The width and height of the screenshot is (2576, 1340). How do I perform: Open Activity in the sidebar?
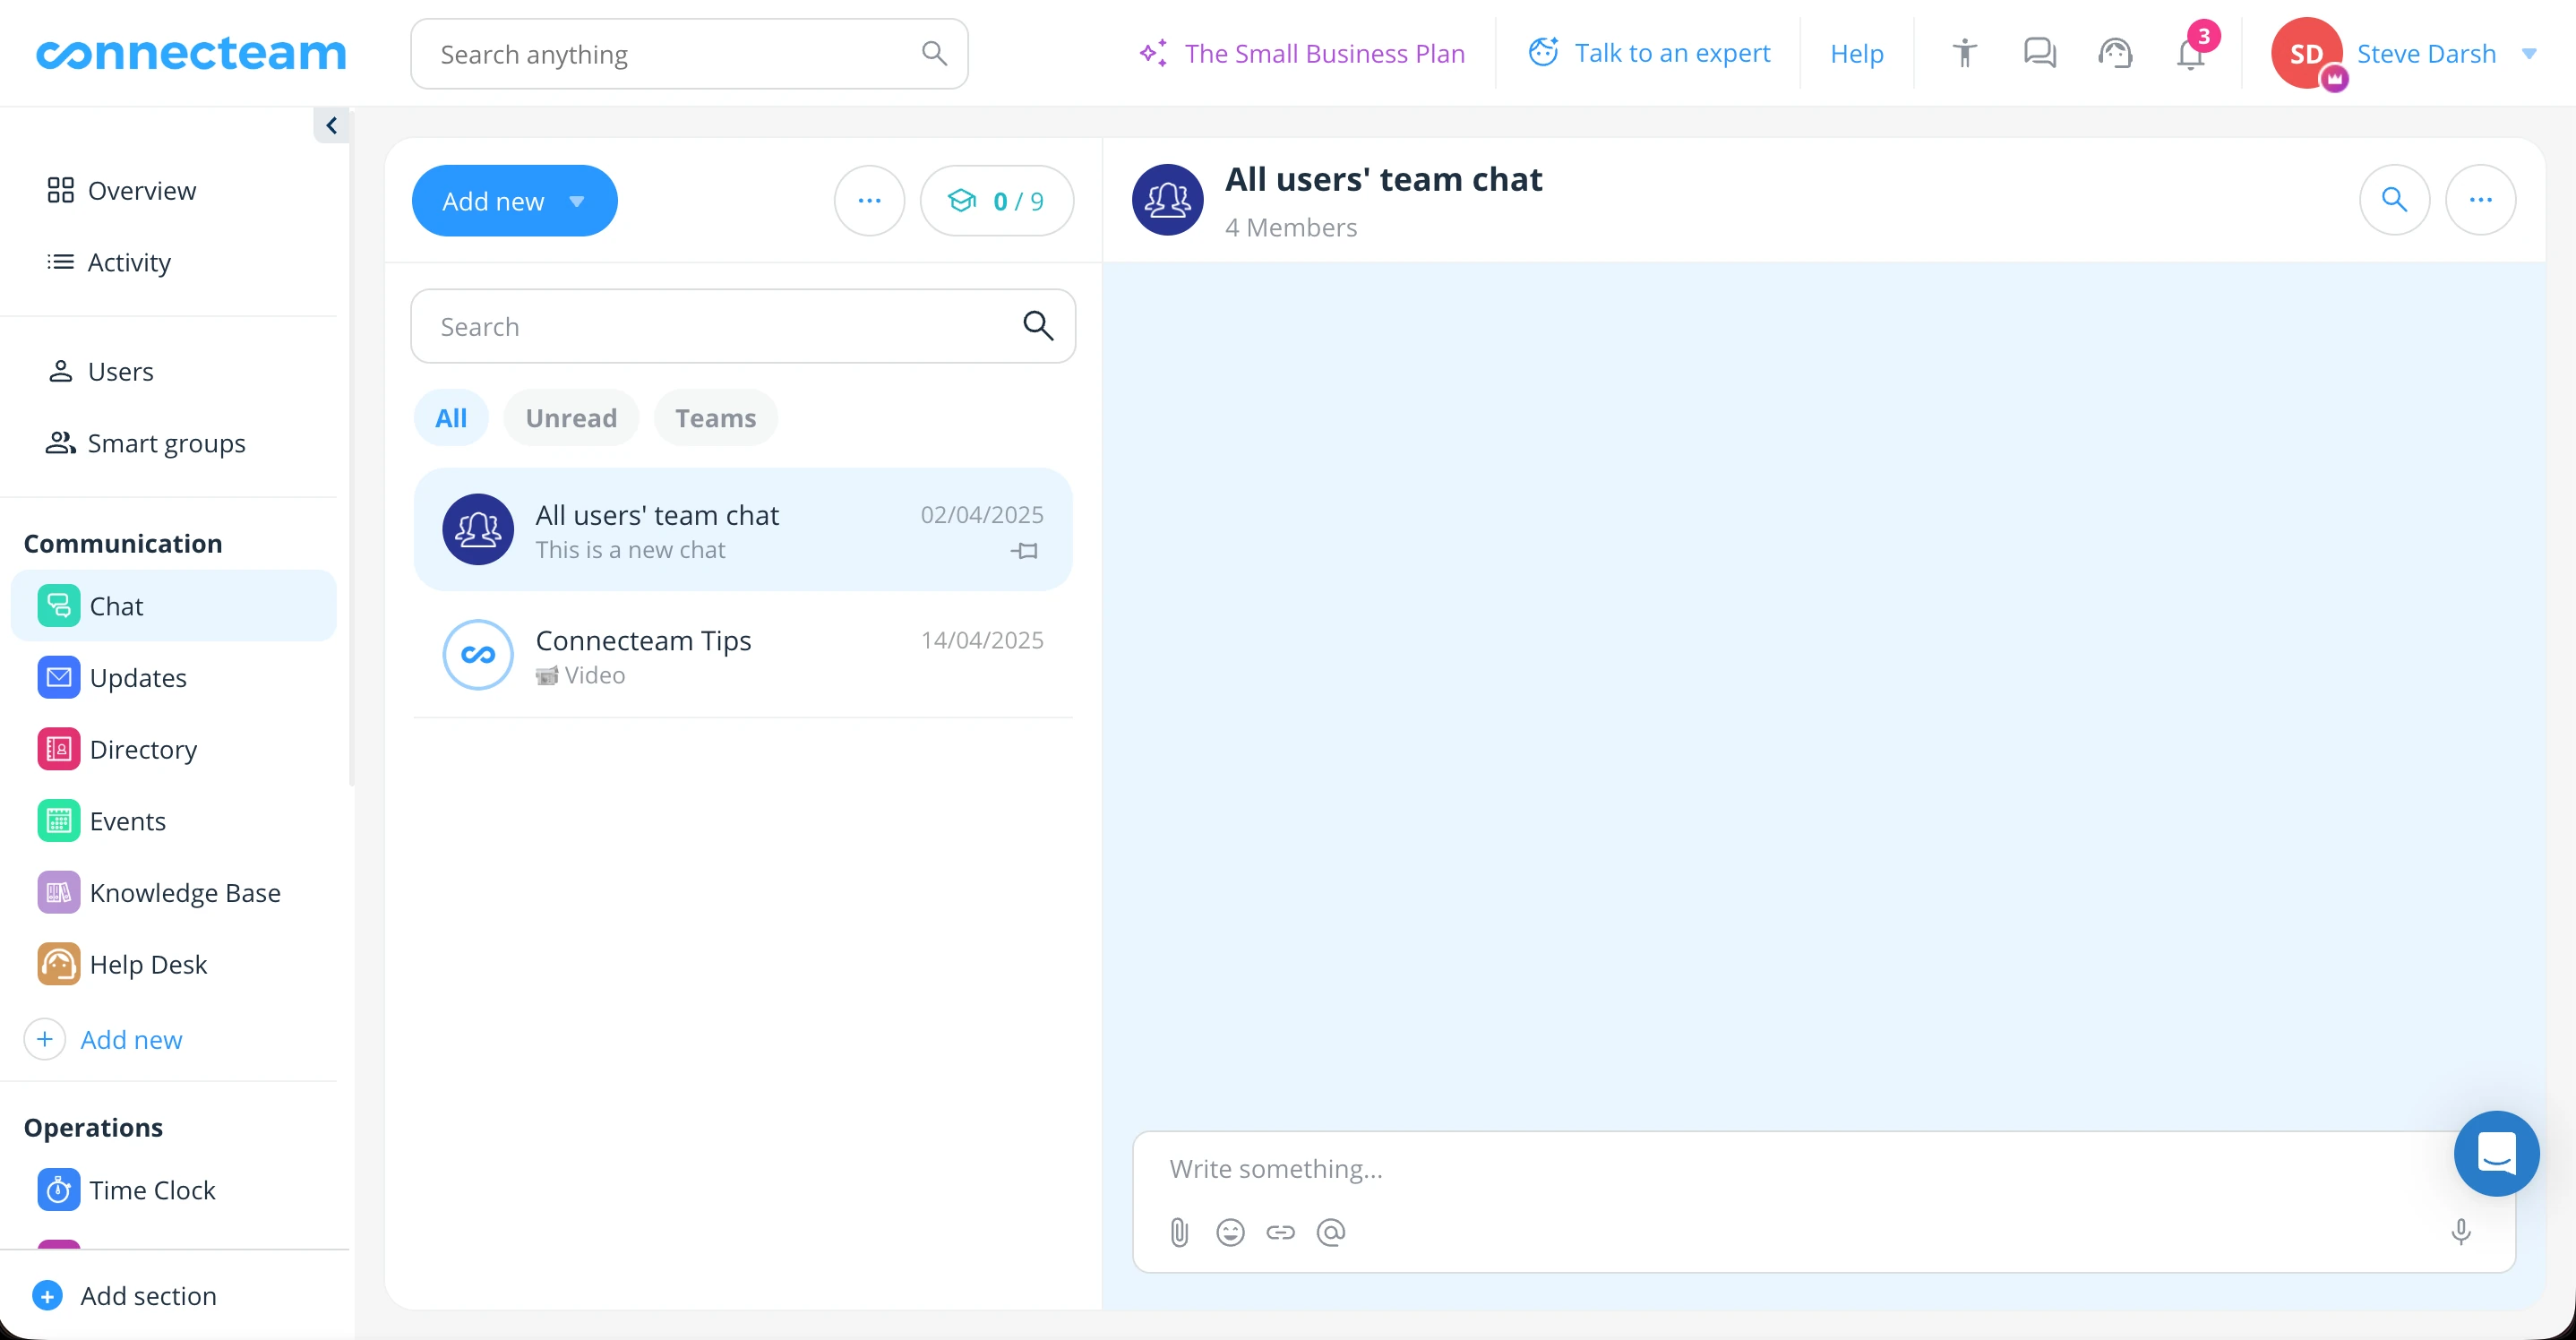point(110,262)
